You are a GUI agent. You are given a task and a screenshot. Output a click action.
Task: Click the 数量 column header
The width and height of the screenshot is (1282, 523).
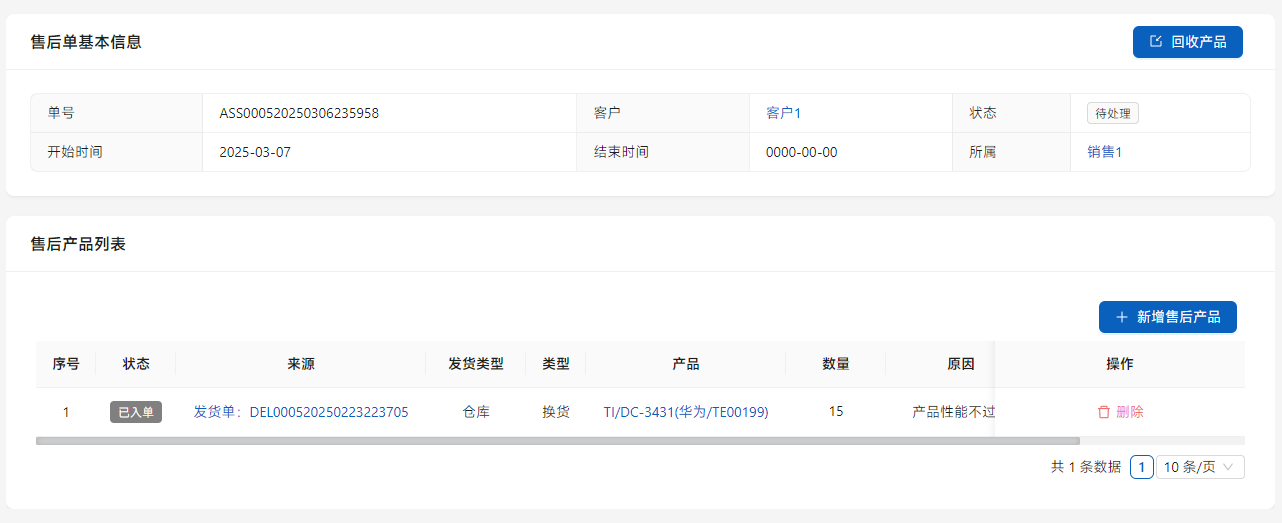tap(836, 364)
